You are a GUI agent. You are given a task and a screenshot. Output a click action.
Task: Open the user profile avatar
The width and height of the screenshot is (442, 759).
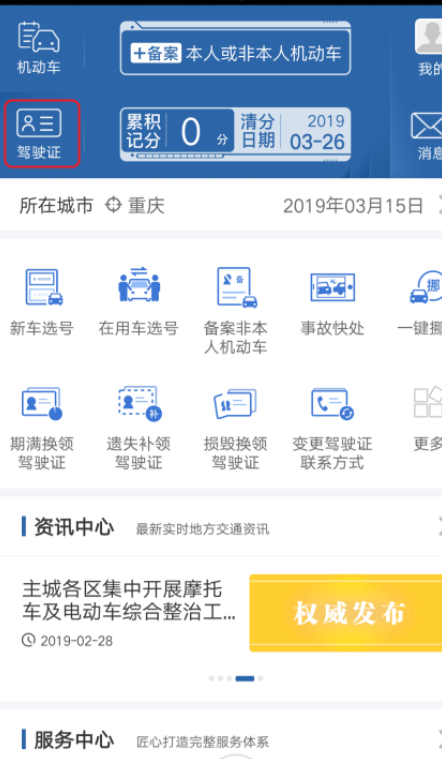(x=429, y=36)
